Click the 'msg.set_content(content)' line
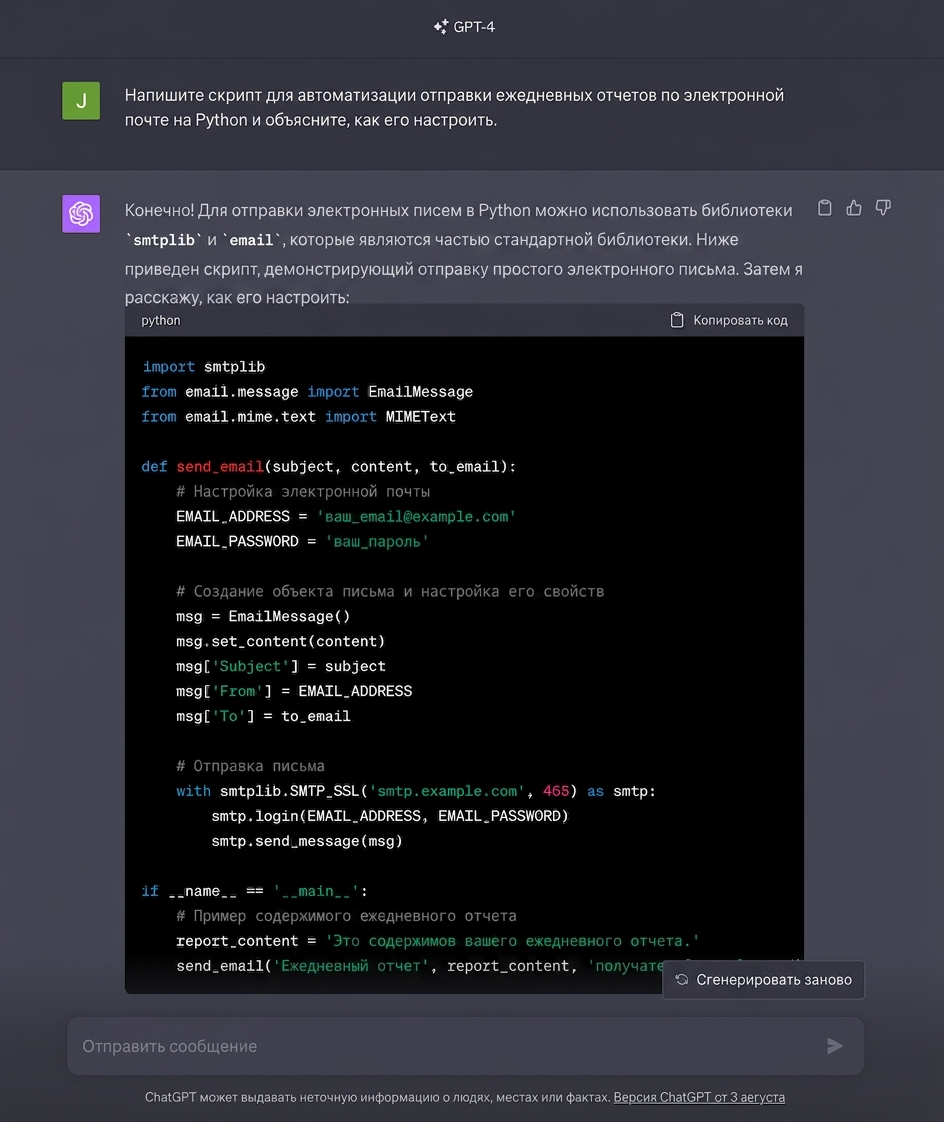The image size is (944, 1122). 281,641
